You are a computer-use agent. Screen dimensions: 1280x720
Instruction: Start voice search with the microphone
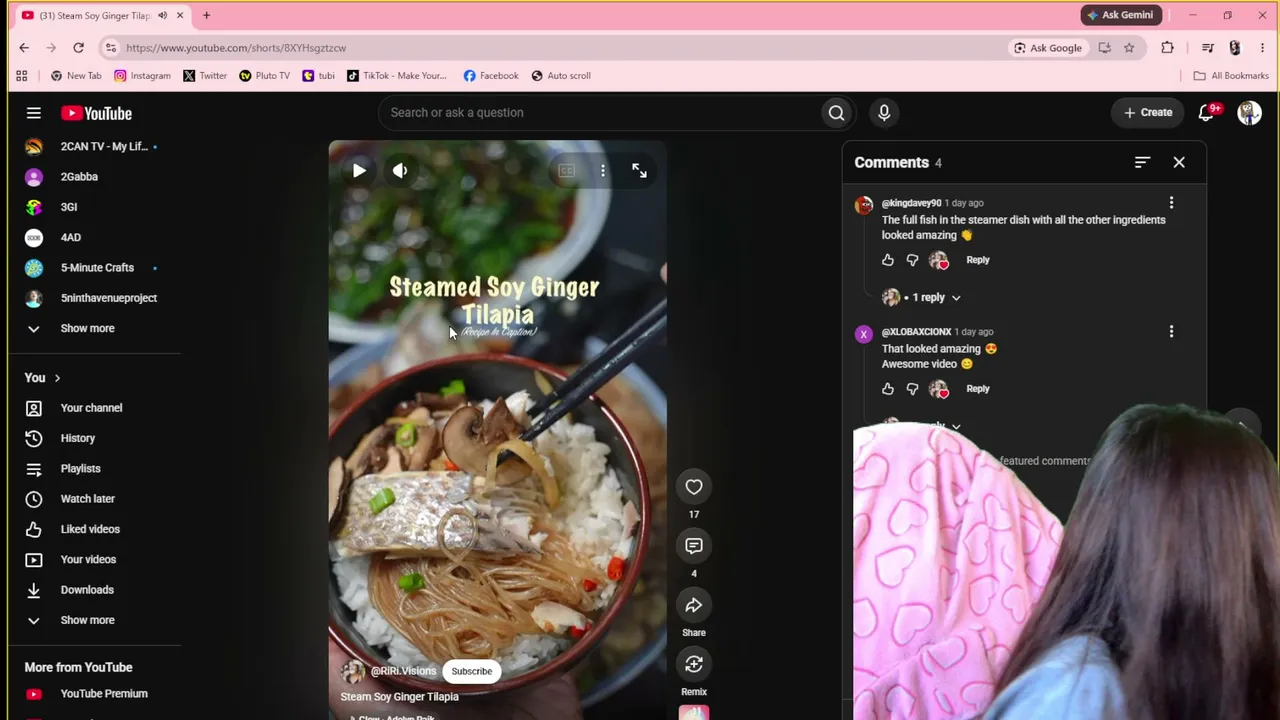(x=884, y=113)
